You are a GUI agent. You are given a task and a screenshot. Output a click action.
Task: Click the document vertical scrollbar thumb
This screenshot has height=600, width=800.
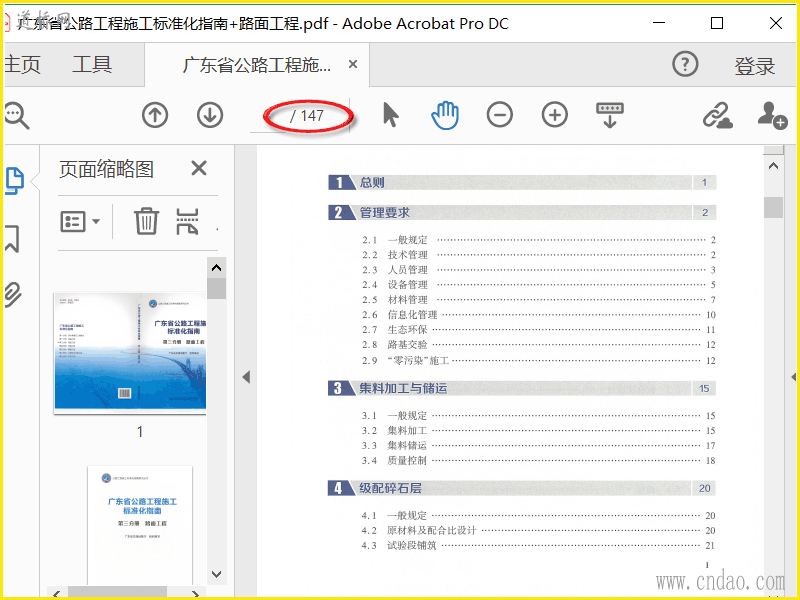click(773, 207)
